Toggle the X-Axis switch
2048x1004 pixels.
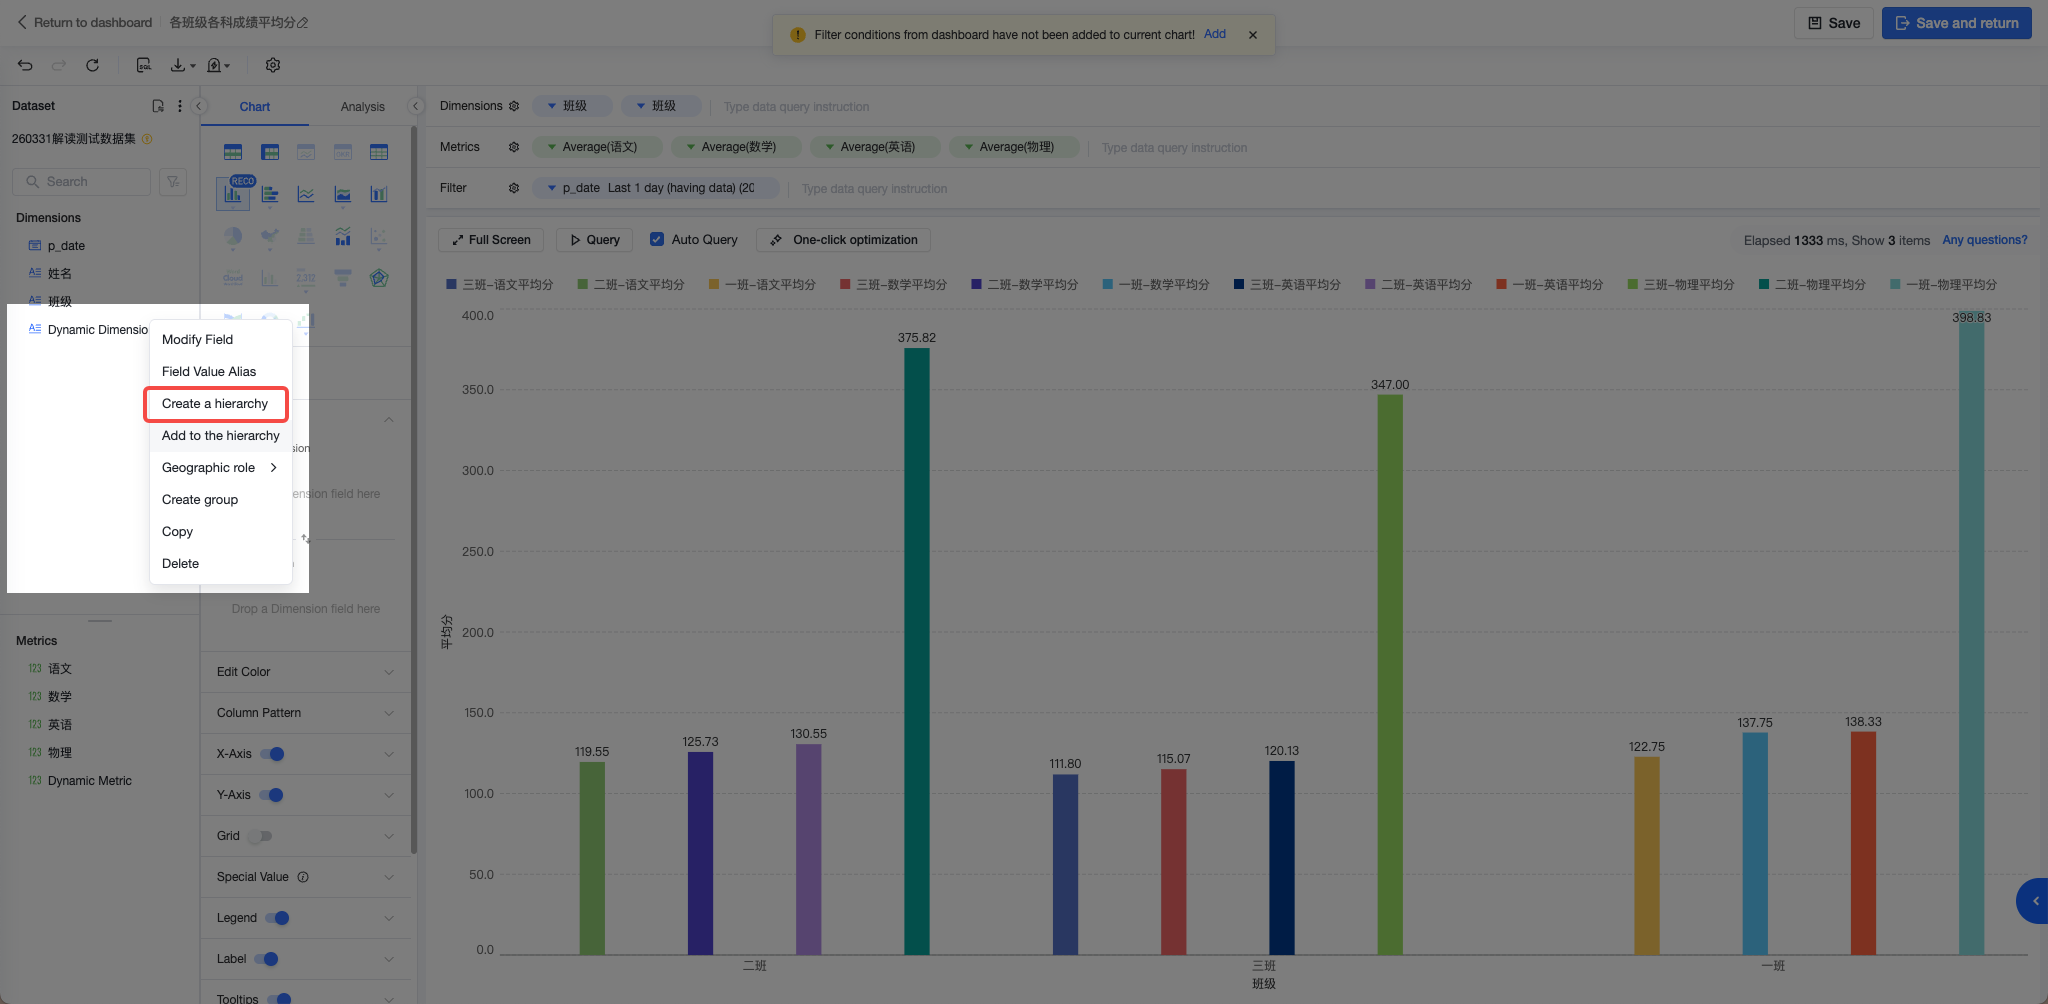pos(272,754)
